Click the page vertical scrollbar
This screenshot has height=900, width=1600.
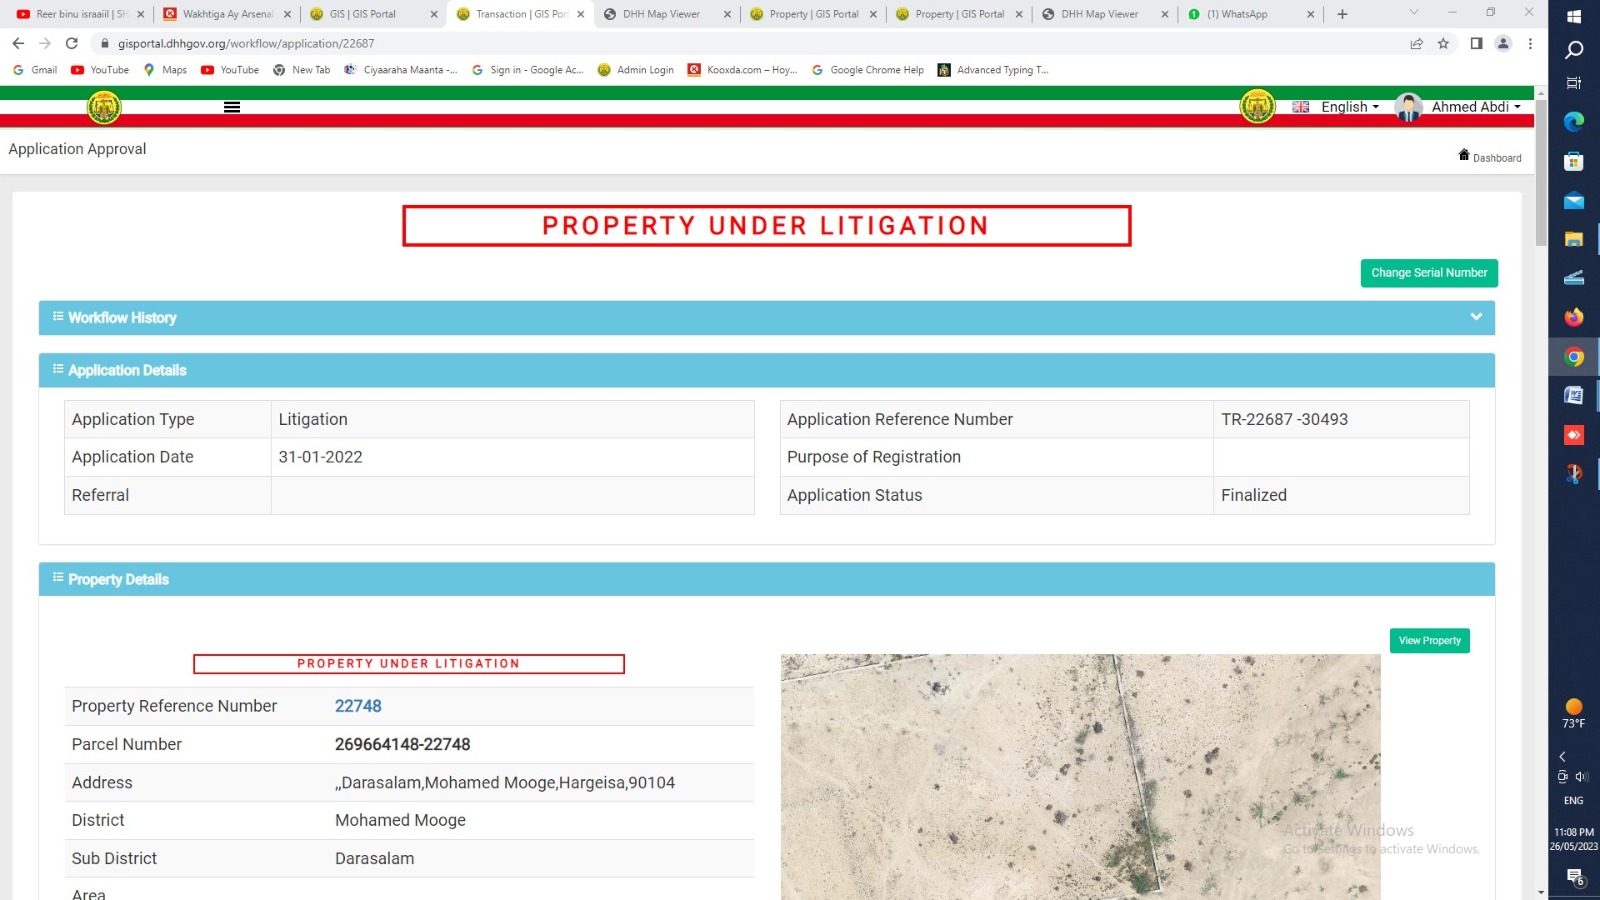coord(1541,173)
